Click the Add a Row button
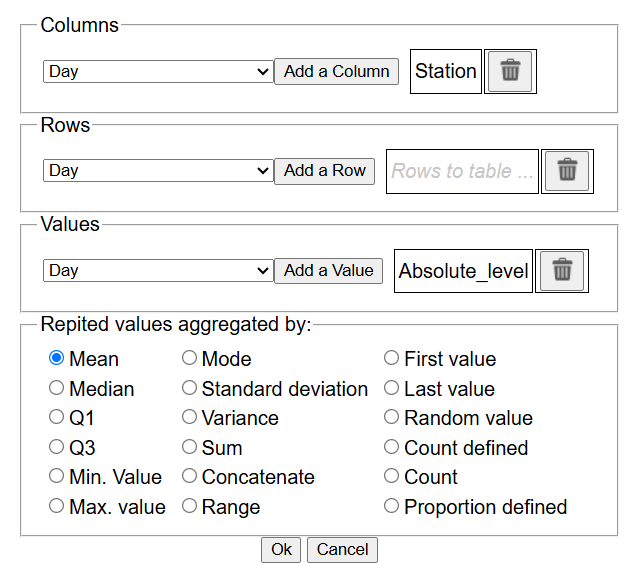 (325, 171)
